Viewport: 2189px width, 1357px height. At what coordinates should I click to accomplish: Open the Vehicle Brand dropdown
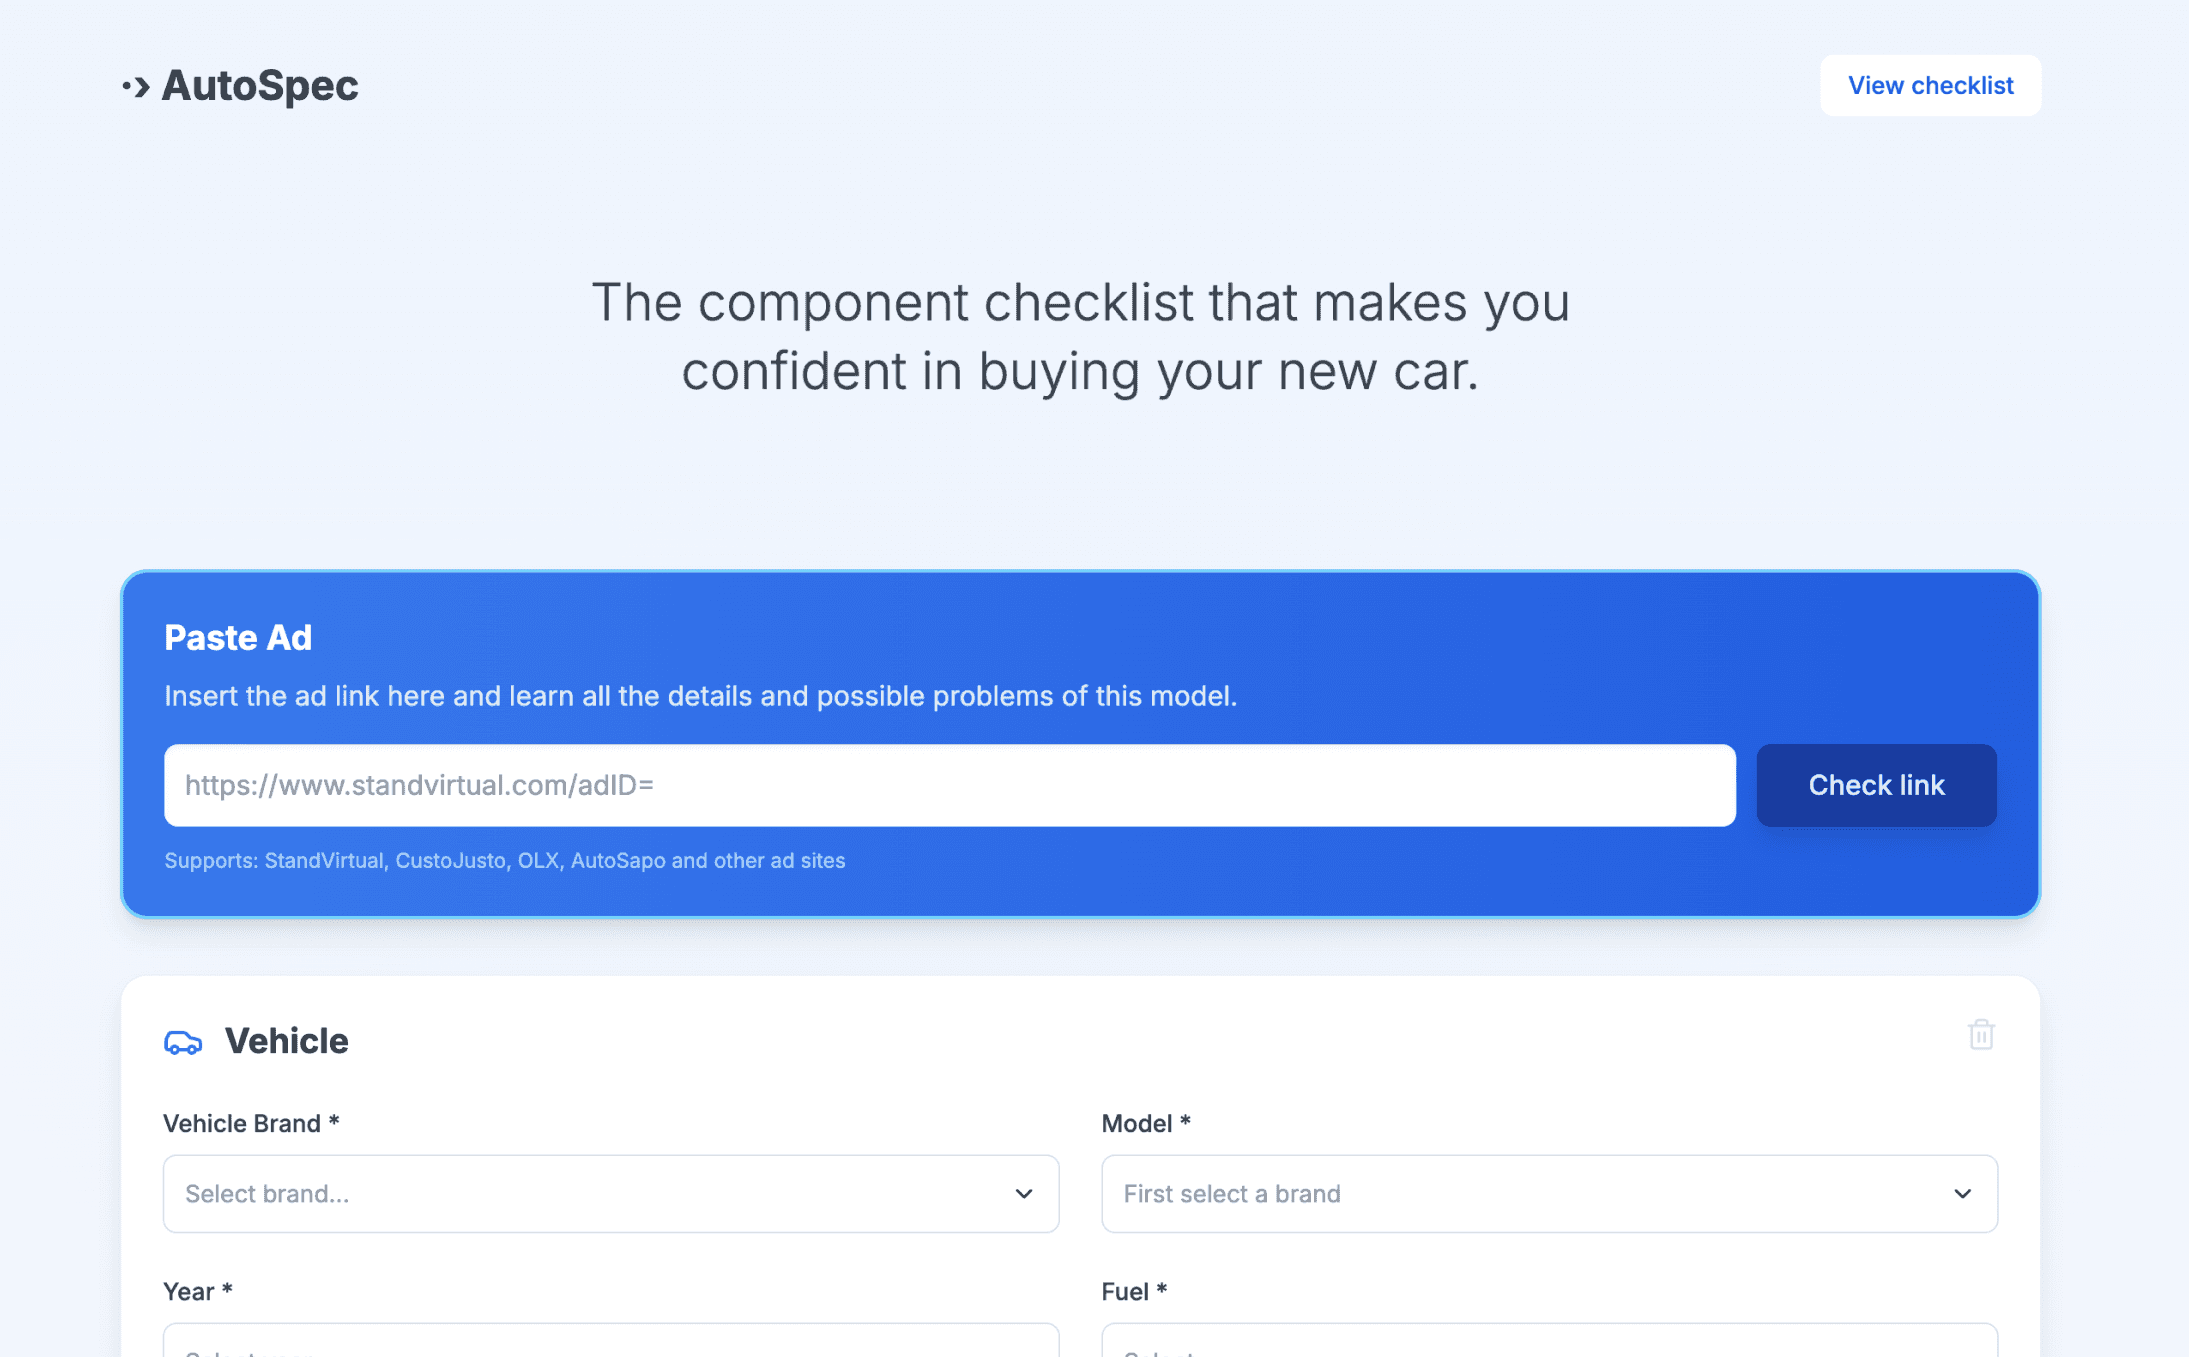tap(611, 1194)
